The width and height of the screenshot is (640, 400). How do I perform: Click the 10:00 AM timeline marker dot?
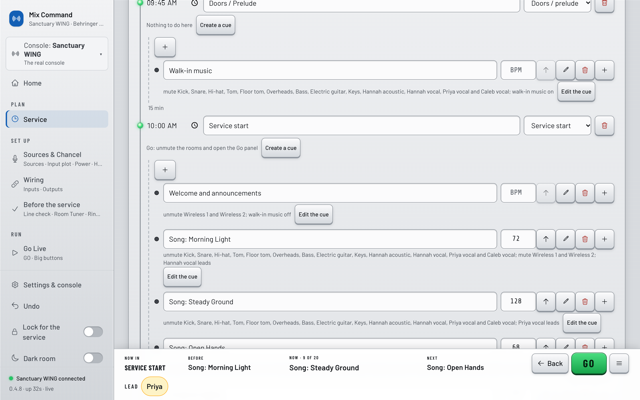pos(140,125)
